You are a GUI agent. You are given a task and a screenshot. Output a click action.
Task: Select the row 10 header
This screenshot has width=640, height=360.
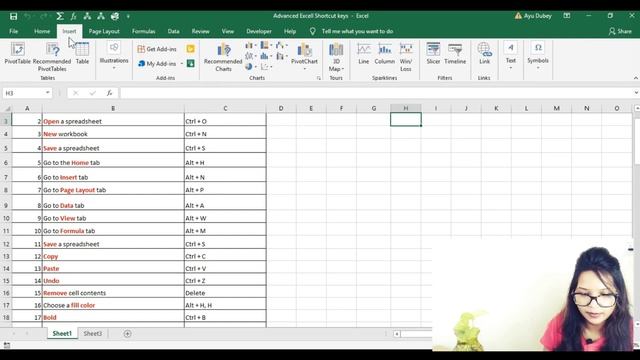(6, 218)
